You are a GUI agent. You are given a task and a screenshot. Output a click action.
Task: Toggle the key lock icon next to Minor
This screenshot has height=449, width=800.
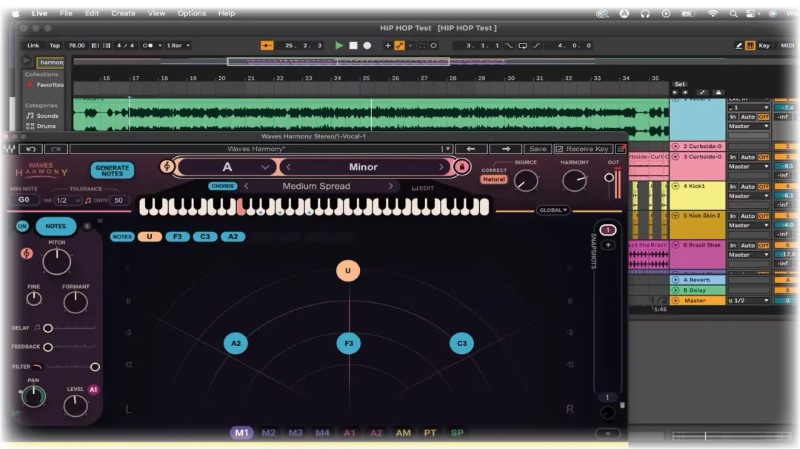tap(462, 167)
